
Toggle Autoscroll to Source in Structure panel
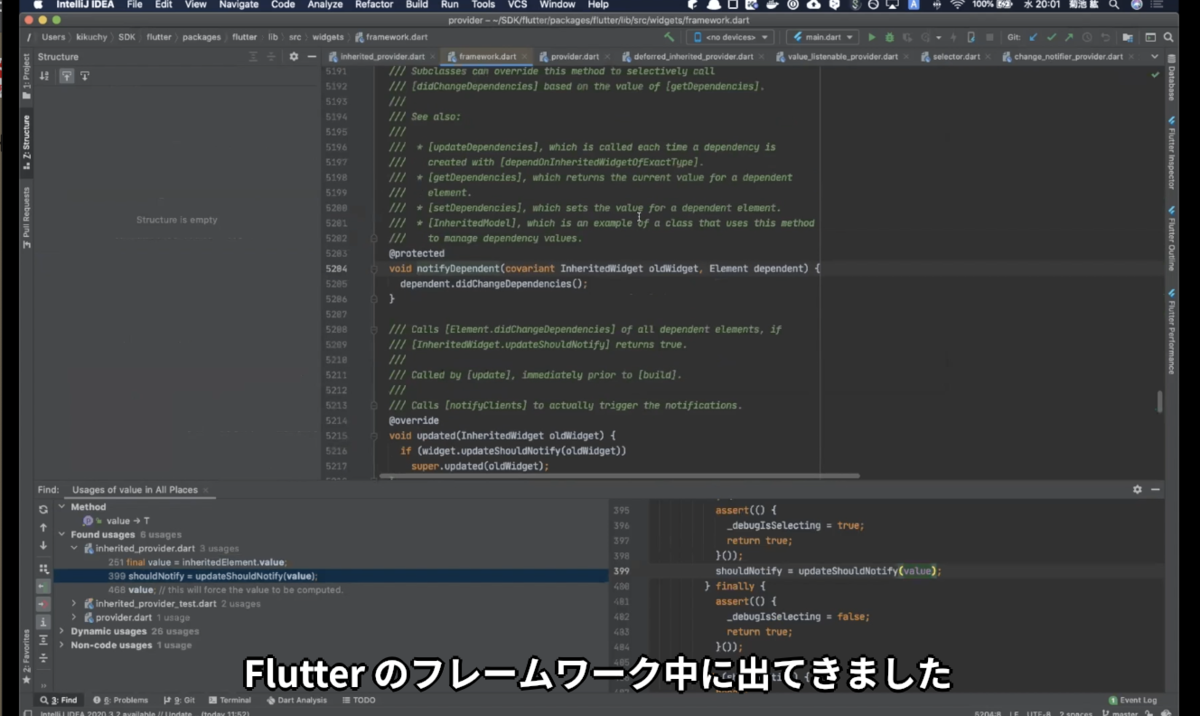[x=67, y=76]
